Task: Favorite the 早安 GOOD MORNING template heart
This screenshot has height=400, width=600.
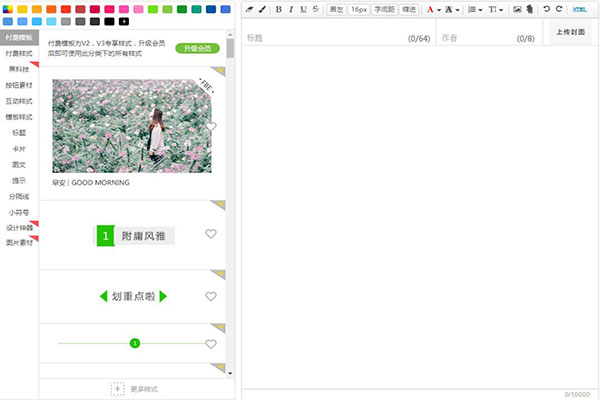Action: click(211, 127)
